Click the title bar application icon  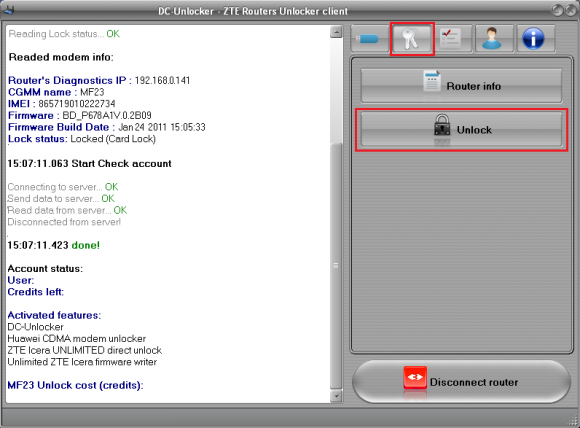click(x=9, y=9)
